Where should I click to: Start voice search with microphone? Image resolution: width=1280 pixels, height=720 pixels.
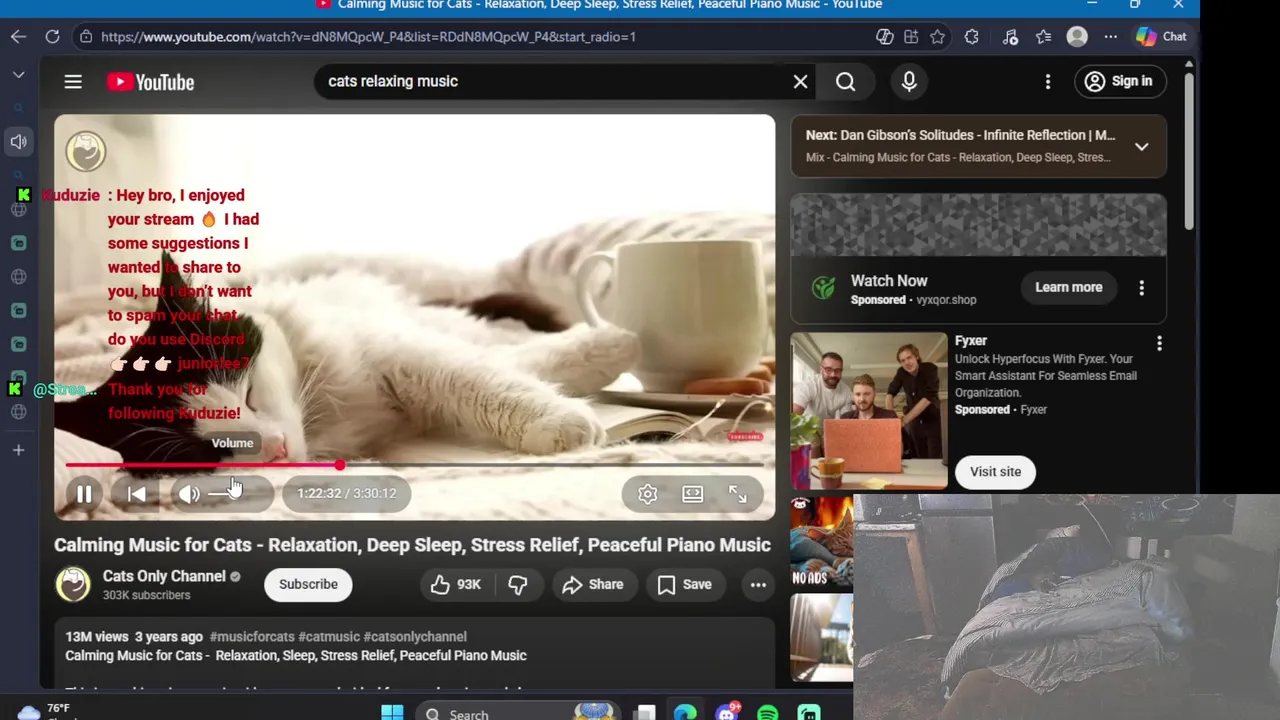pyautogui.click(x=909, y=82)
